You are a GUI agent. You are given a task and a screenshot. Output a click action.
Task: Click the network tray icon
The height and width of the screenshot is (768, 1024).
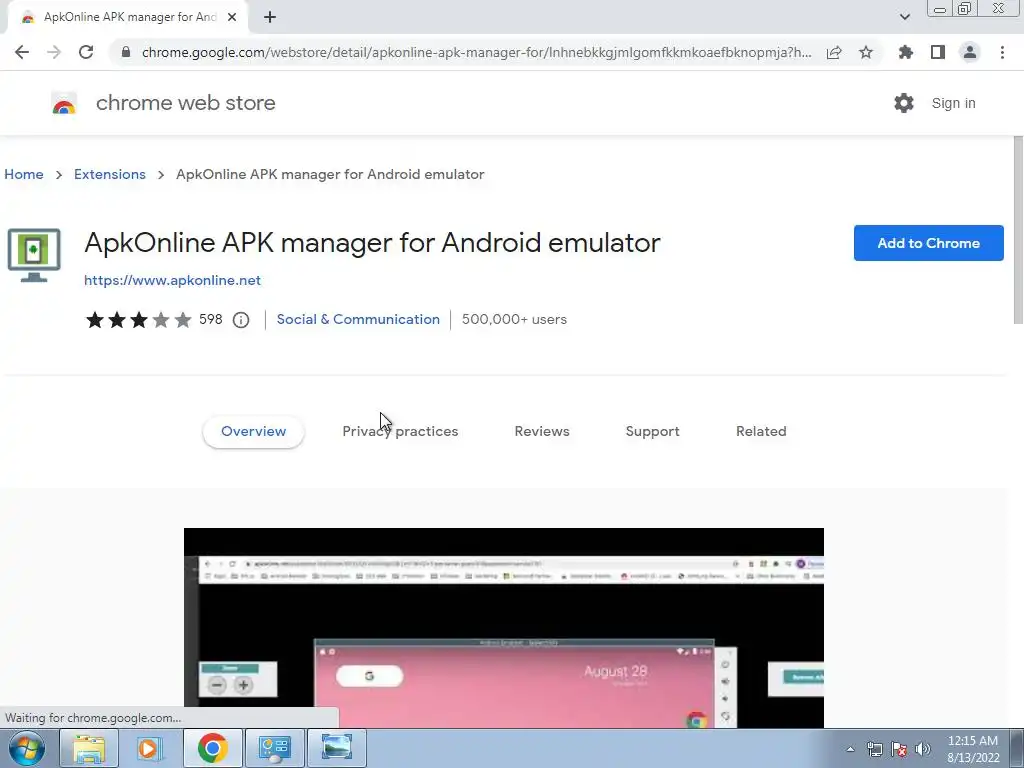pos(874,749)
